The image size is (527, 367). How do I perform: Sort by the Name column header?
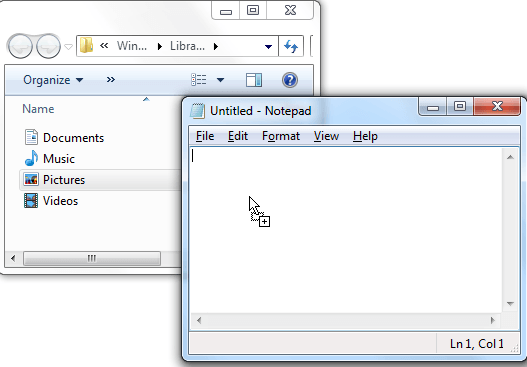38,109
